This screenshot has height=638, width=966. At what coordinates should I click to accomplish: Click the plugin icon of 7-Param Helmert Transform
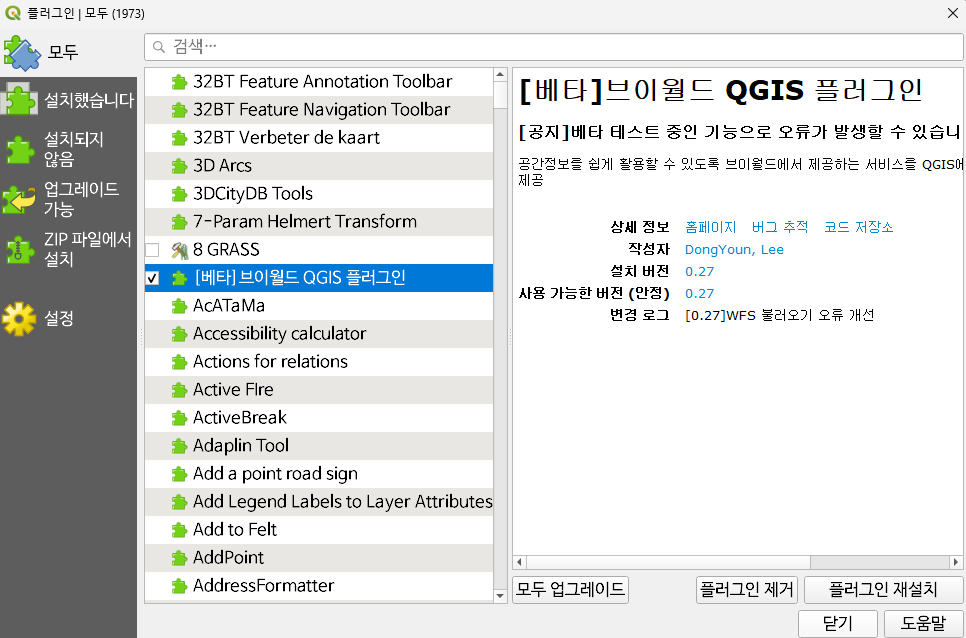click(x=179, y=222)
